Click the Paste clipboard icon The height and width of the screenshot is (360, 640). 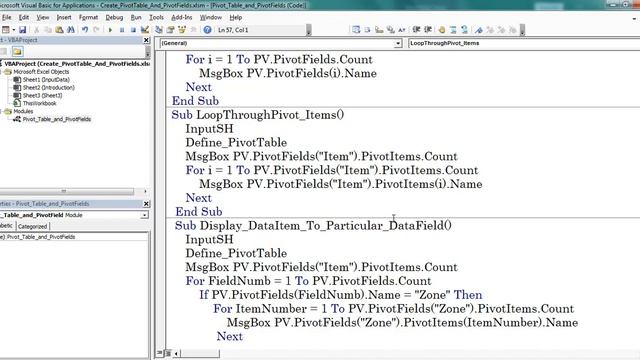click(x=59, y=30)
